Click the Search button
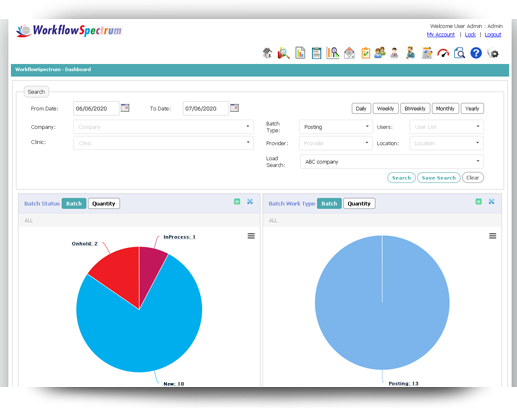Screen dimensions: 517x413 (401, 178)
